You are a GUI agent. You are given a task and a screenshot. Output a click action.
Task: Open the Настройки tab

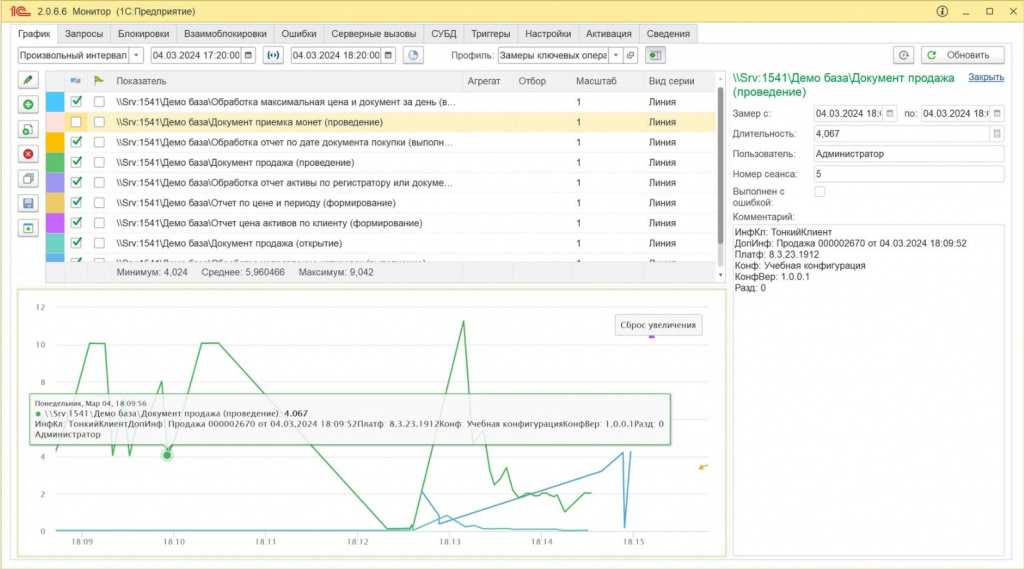click(548, 33)
